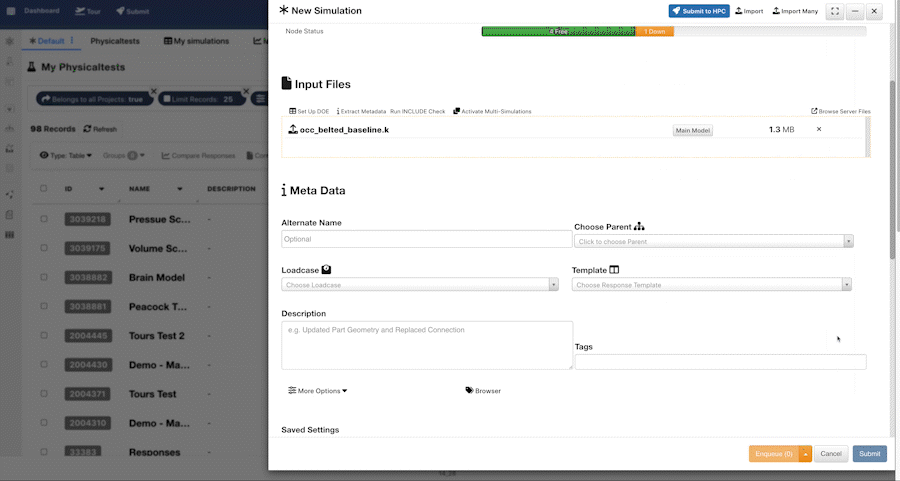Open the NAME column sort arrow

click(180, 189)
